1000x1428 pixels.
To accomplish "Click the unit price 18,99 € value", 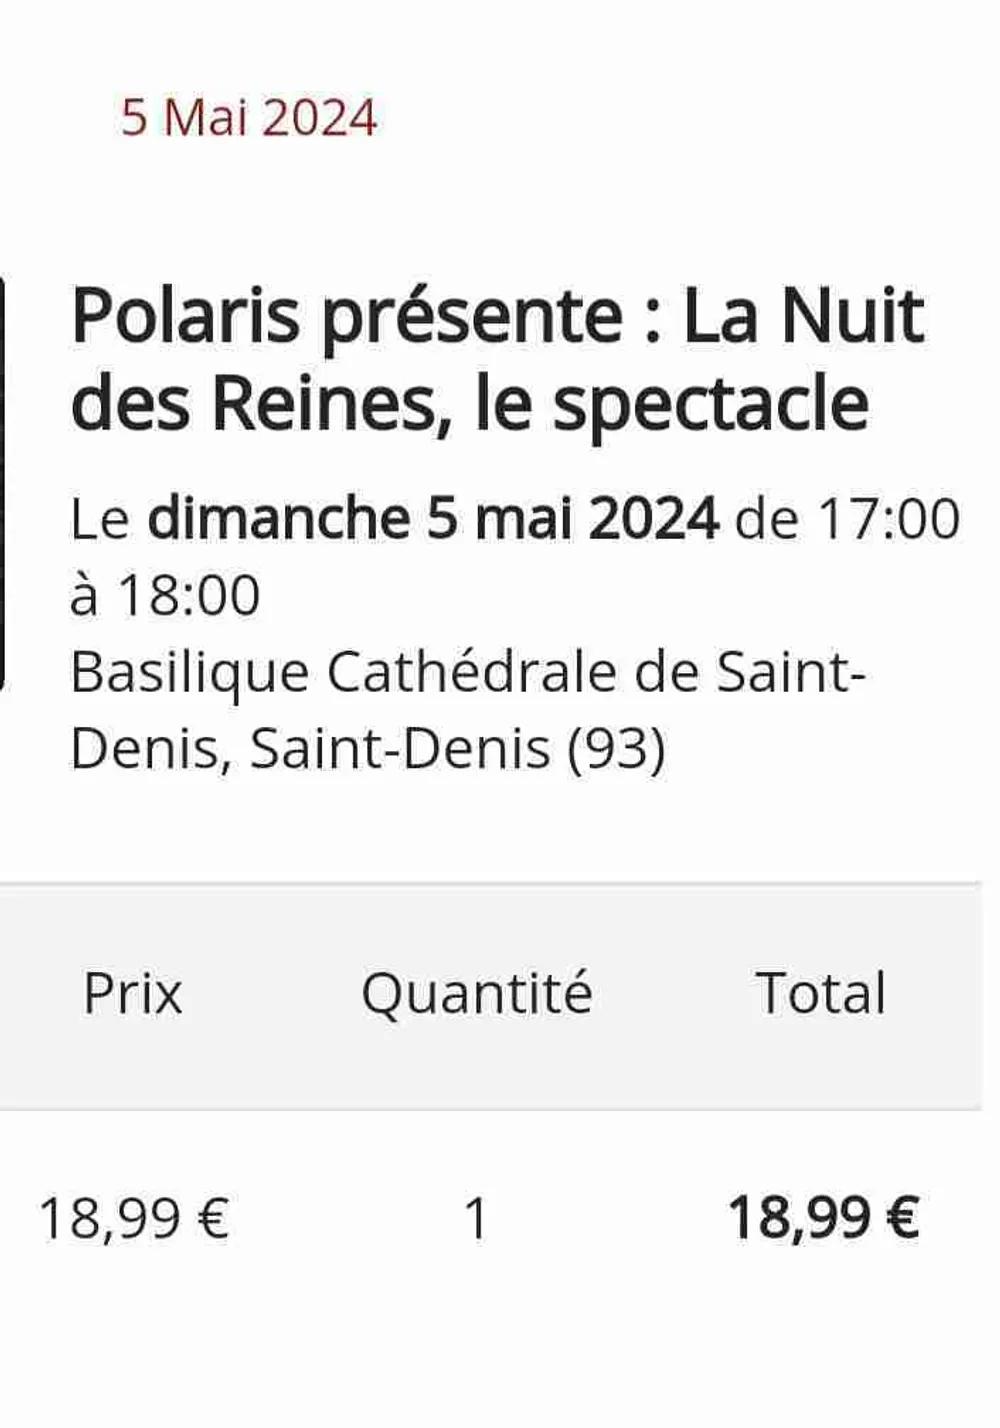I will 134,1218.
